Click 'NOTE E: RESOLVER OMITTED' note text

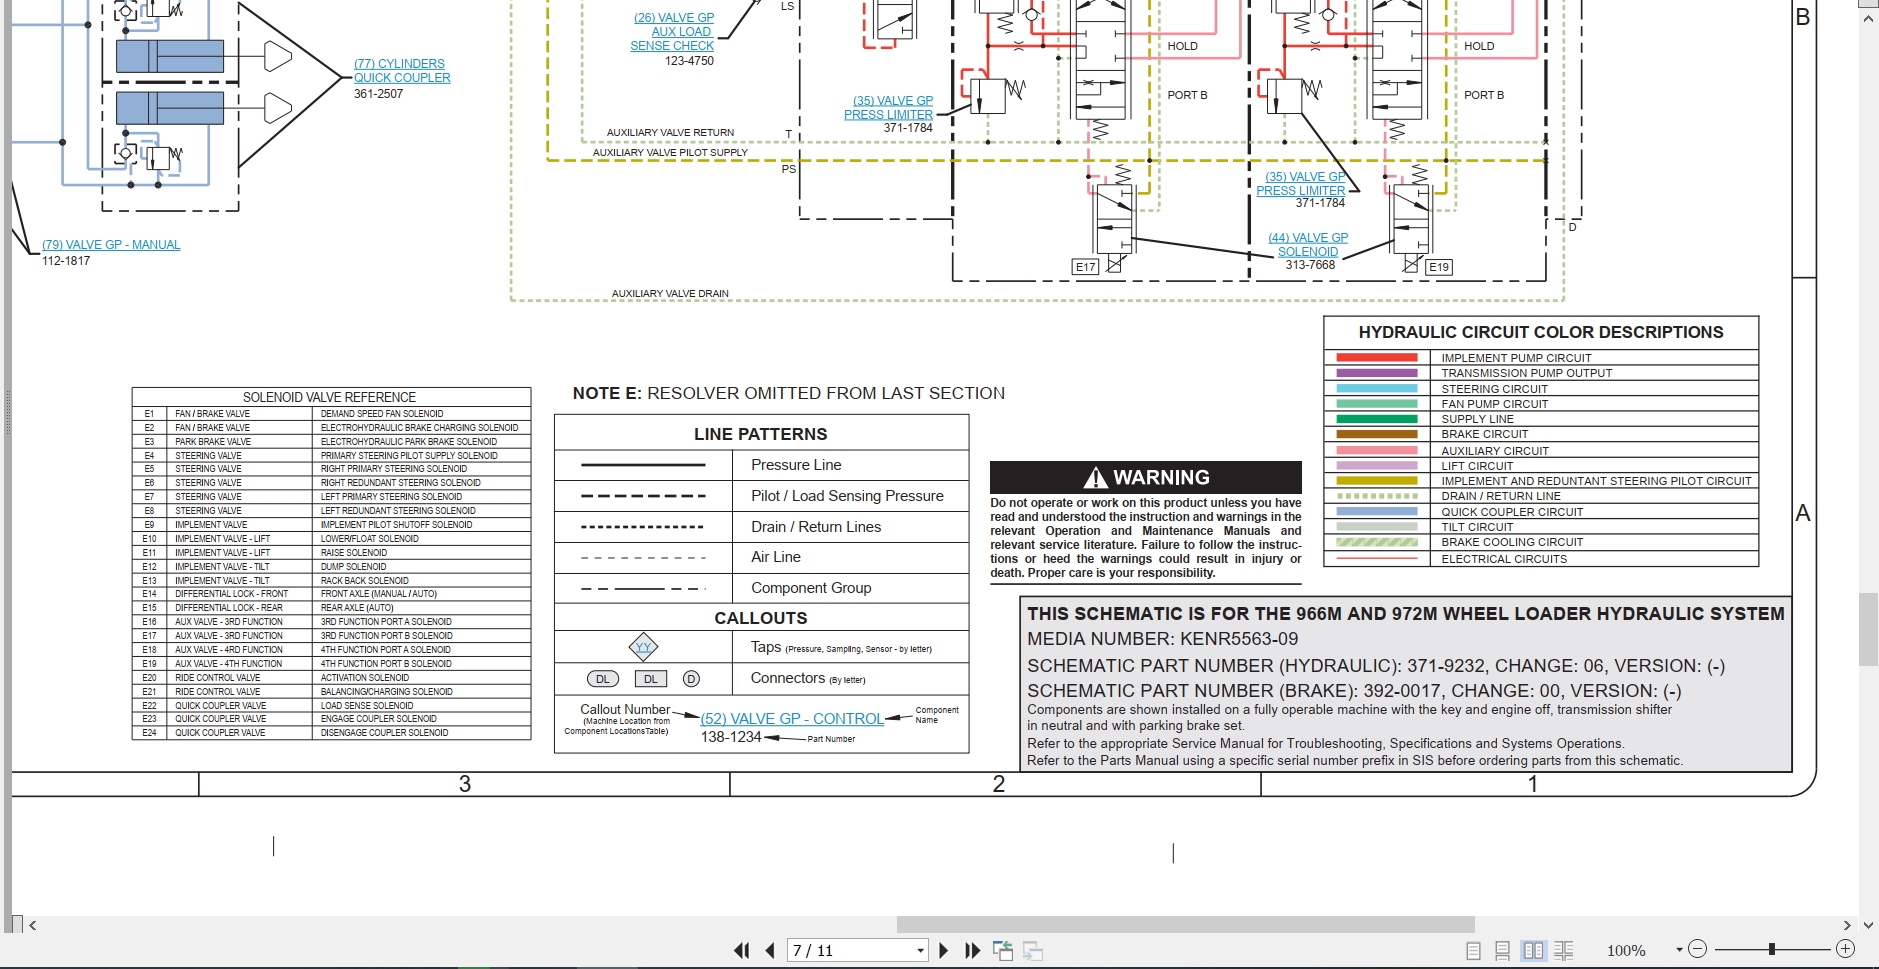(789, 393)
